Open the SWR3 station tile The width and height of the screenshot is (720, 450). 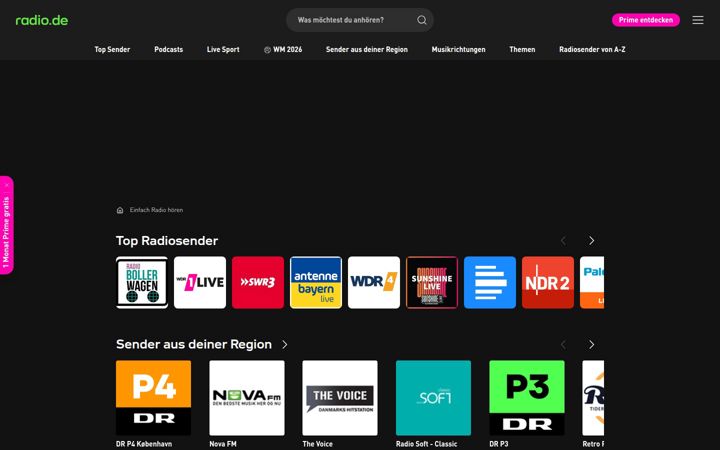[258, 282]
